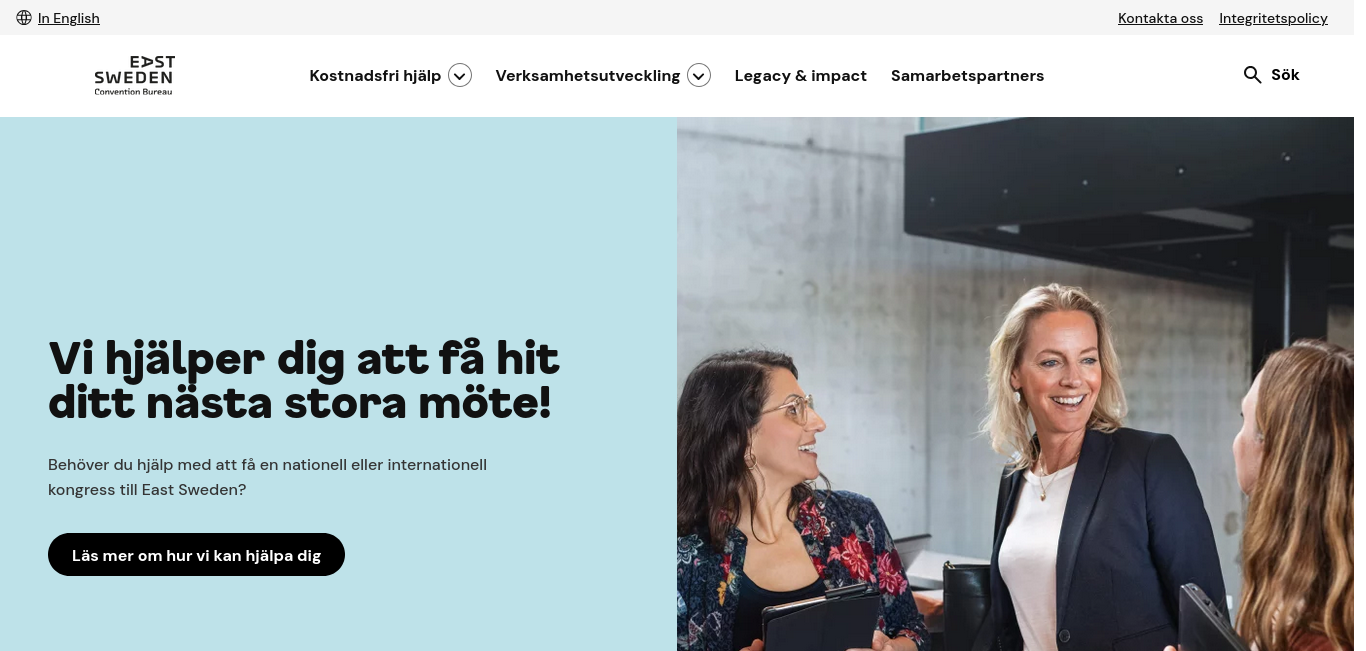Viewport: 1366px width, 651px height.
Task: Go to Legacy & impact
Action: click(801, 76)
